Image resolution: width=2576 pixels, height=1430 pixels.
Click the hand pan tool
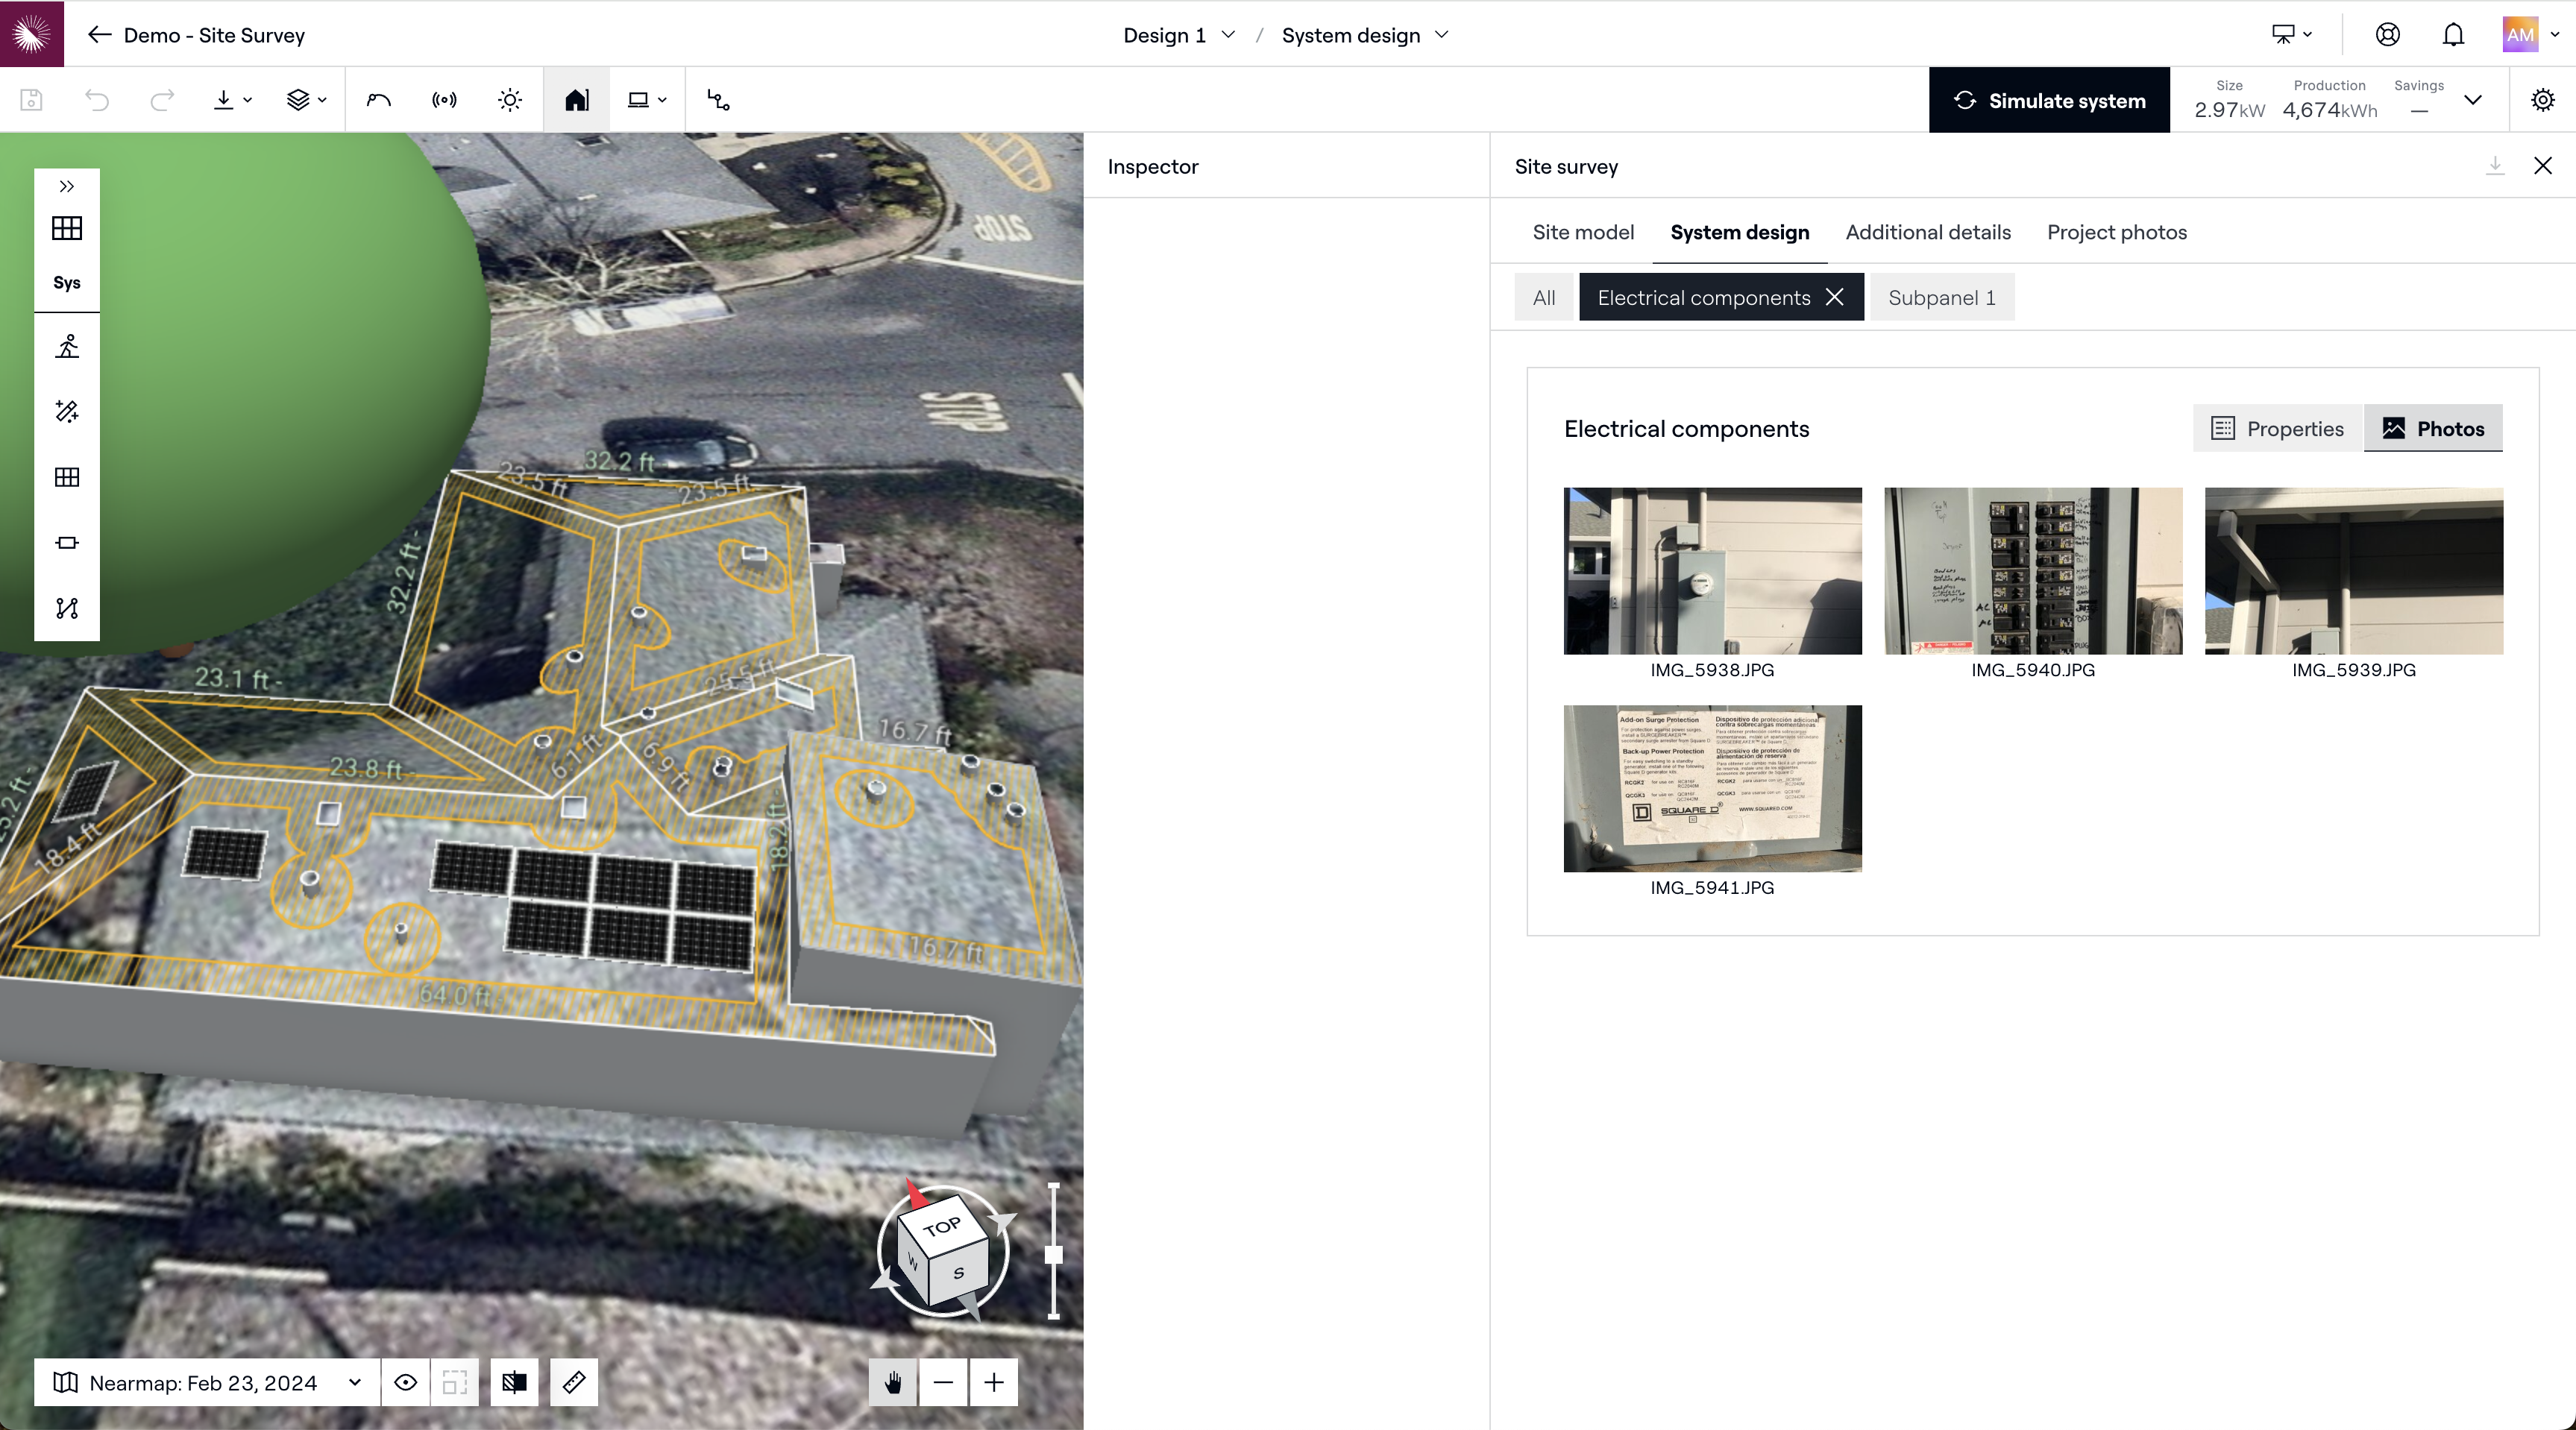[893, 1382]
